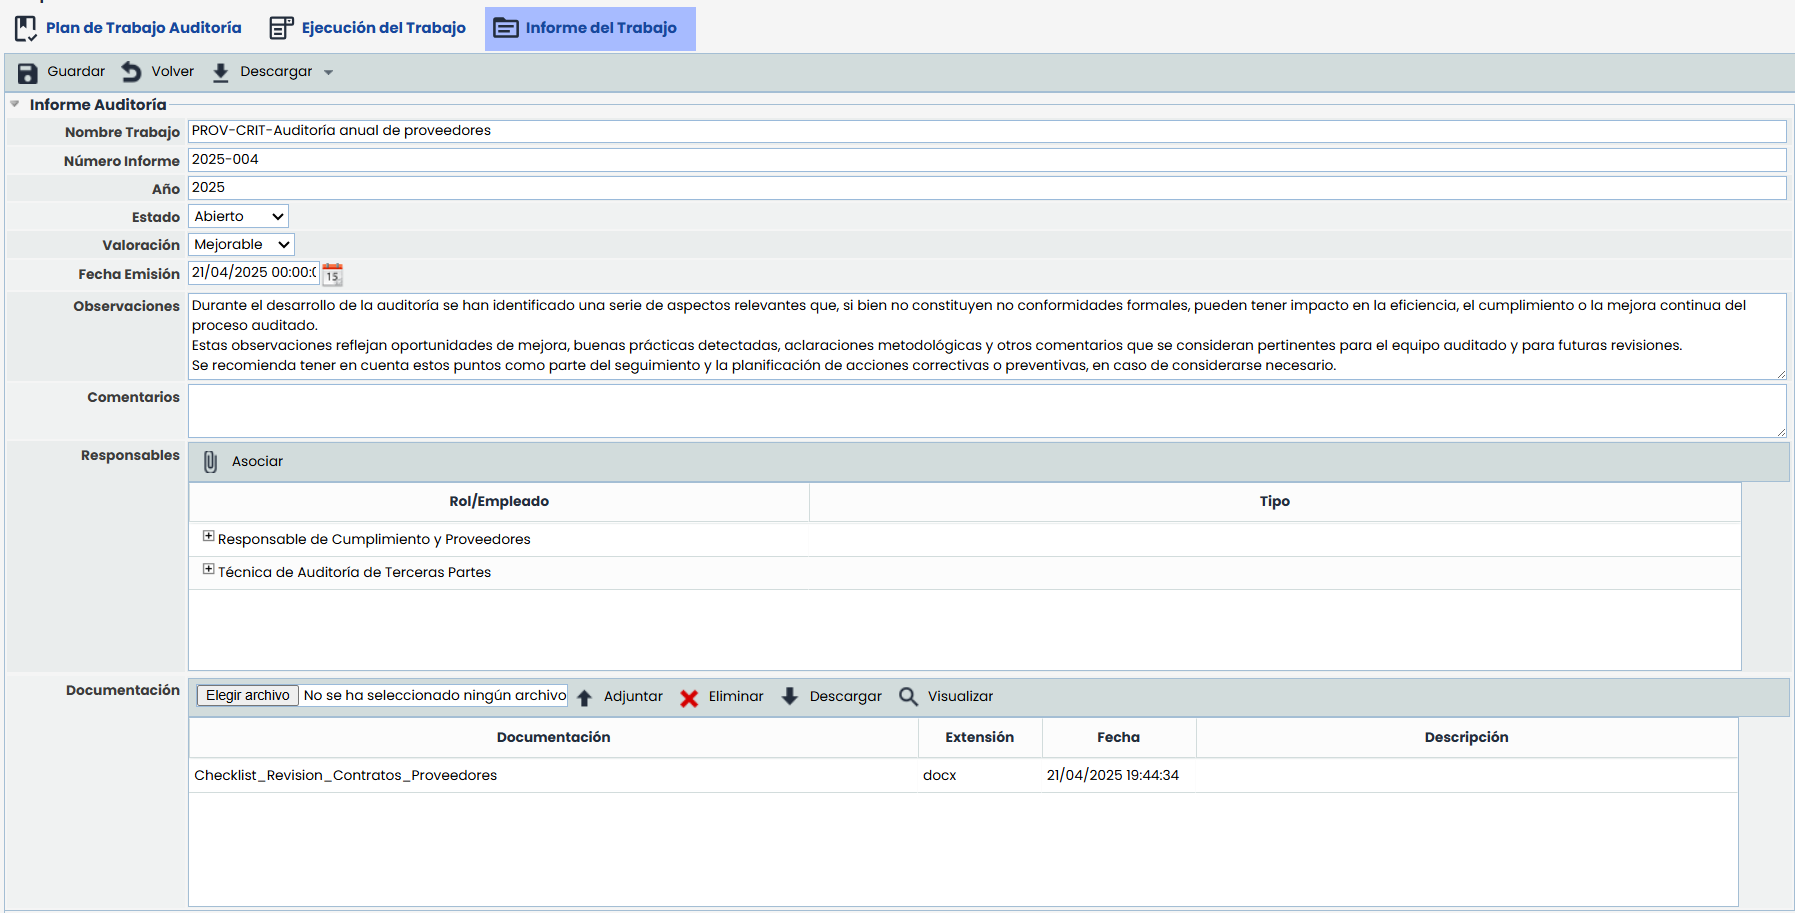Click the Descargar icon in top toolbar
The width and height of the screenshot is (1795, 913).
click(221, 72)
